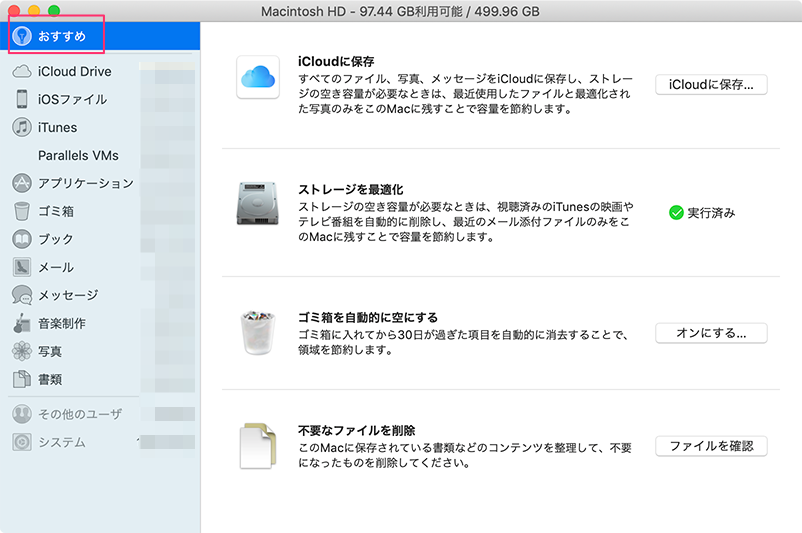Viewport: 802px width, 533px height.
Task: Click the iOSファイル phone icon
Action: pyautogui.click(x=21, y=99)
